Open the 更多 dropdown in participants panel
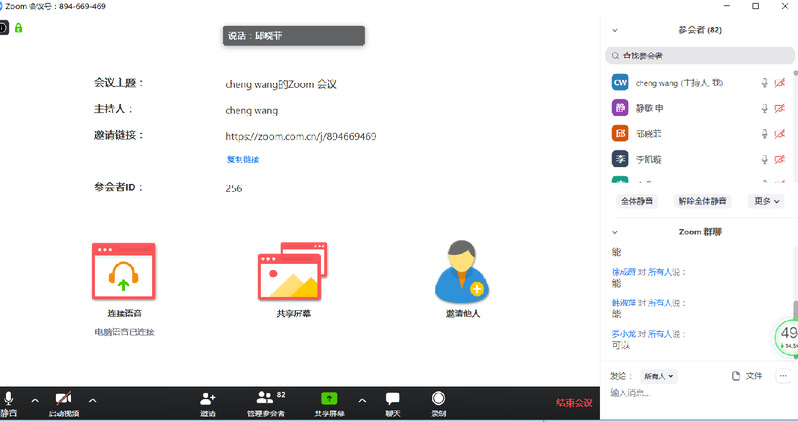 coord(768,201)
